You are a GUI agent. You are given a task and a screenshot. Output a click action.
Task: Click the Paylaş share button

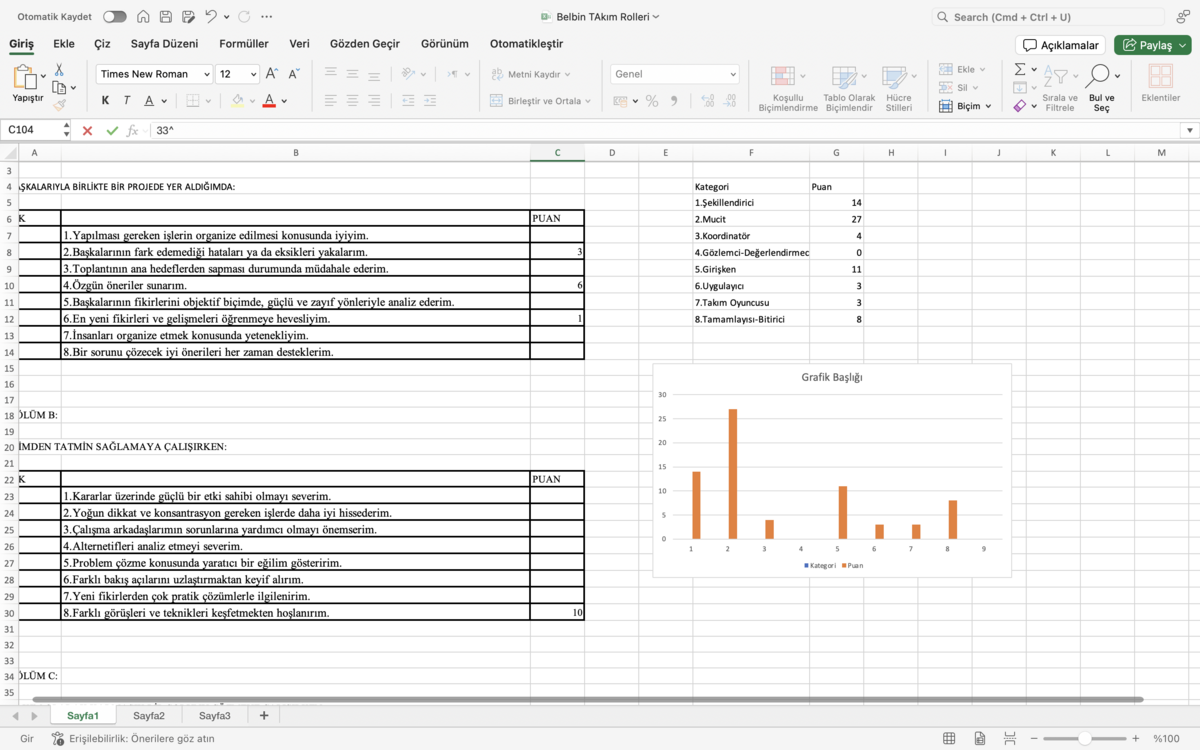pos(1153,45)
